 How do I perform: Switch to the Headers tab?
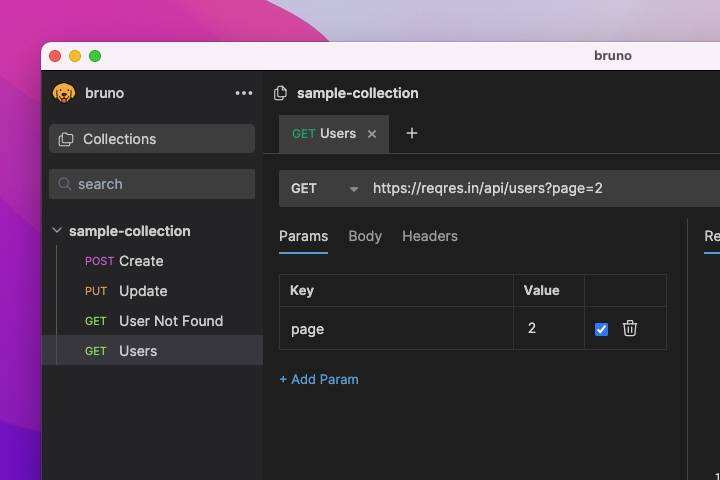[430, 236]
